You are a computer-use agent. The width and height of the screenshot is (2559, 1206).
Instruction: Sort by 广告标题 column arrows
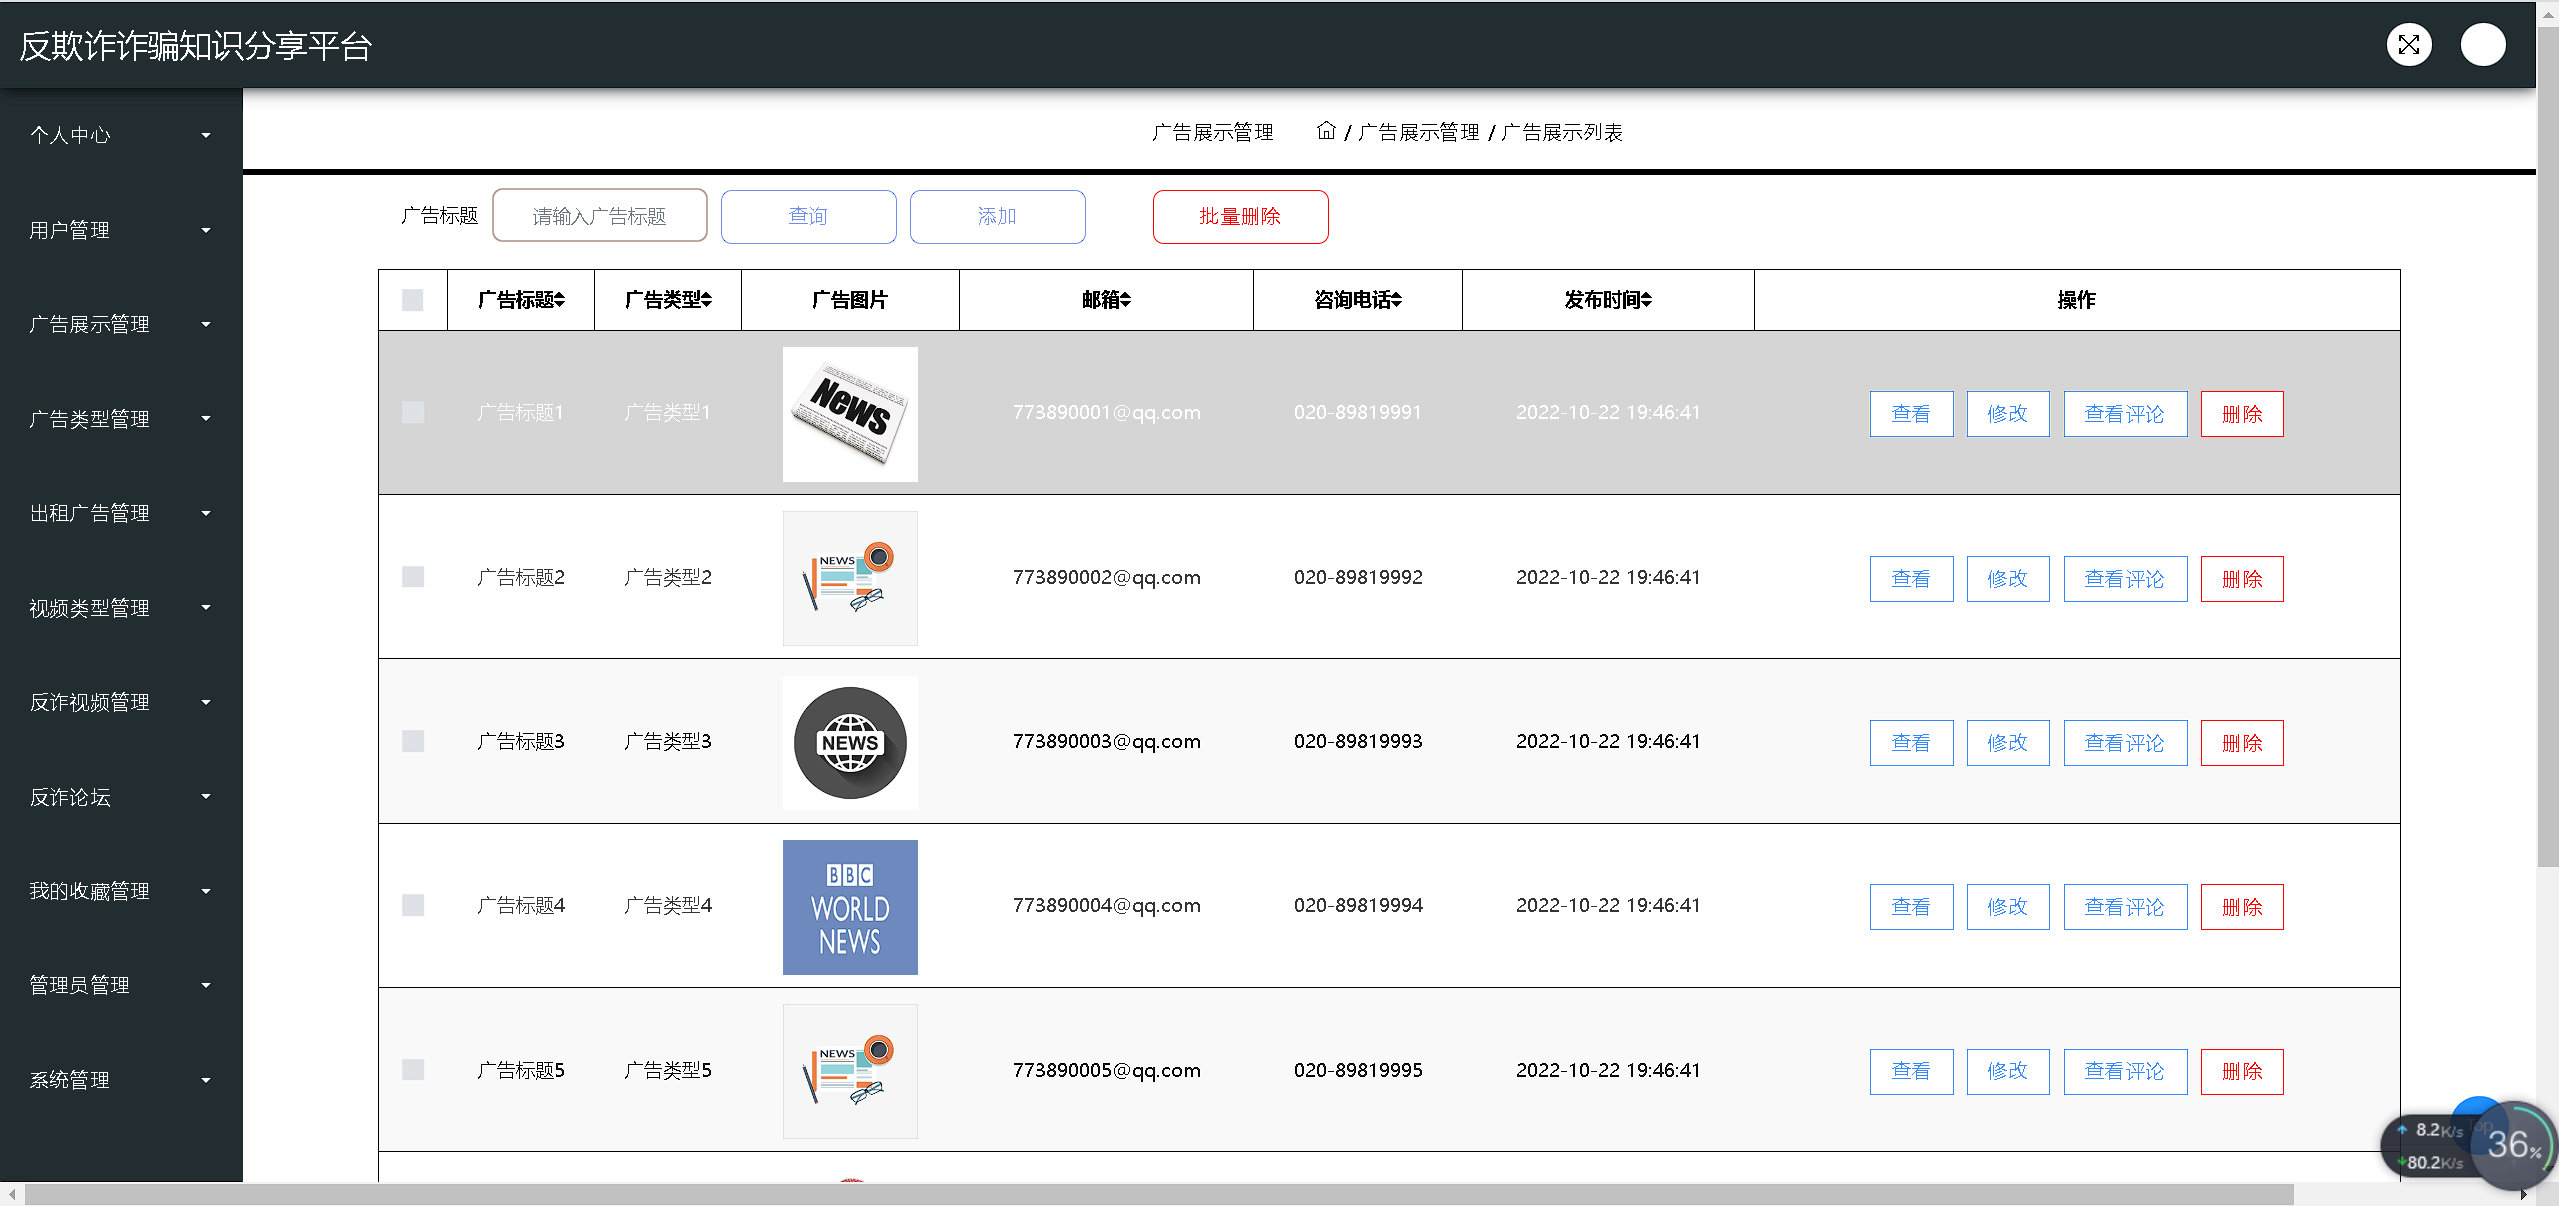coord(560,300)
